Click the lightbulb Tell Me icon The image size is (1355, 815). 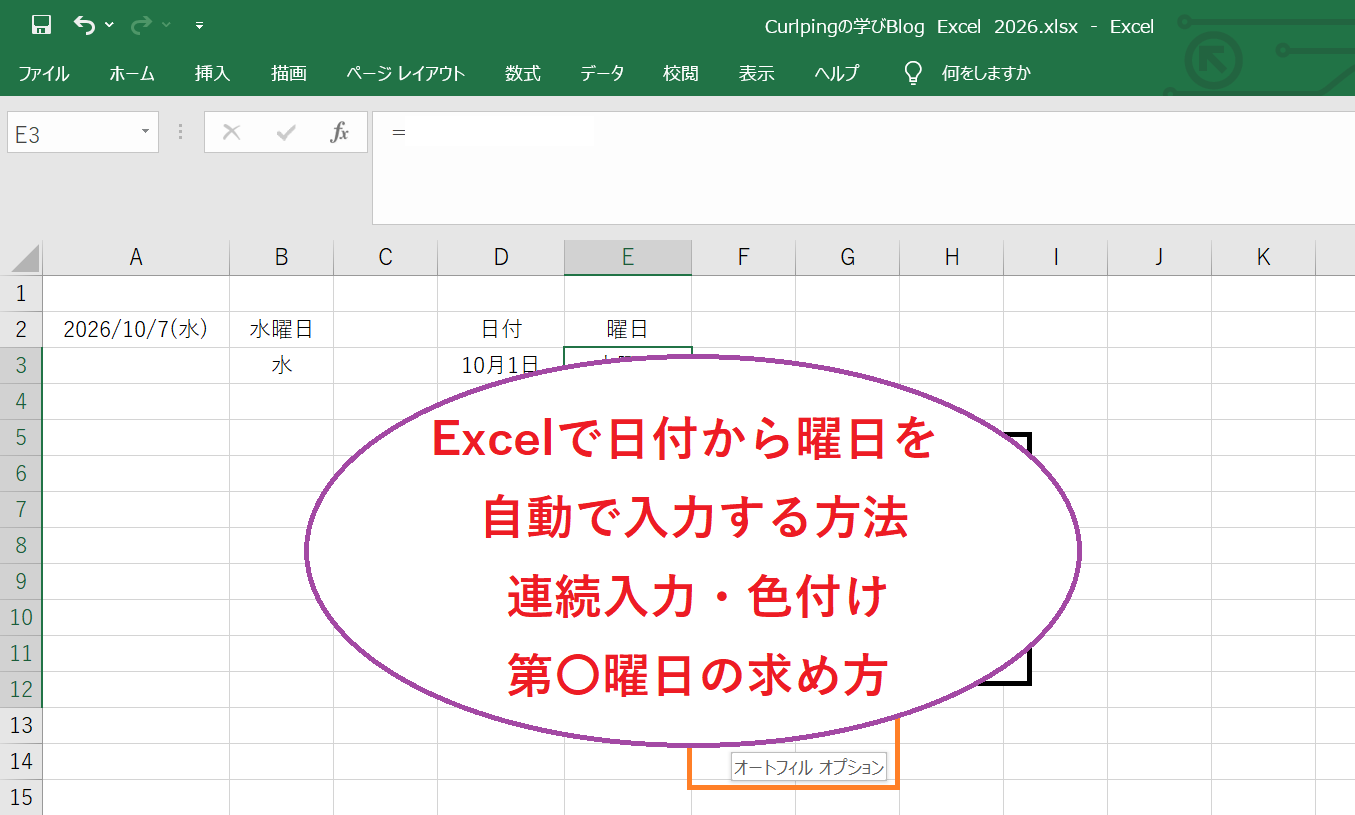[x=912, y=73]
